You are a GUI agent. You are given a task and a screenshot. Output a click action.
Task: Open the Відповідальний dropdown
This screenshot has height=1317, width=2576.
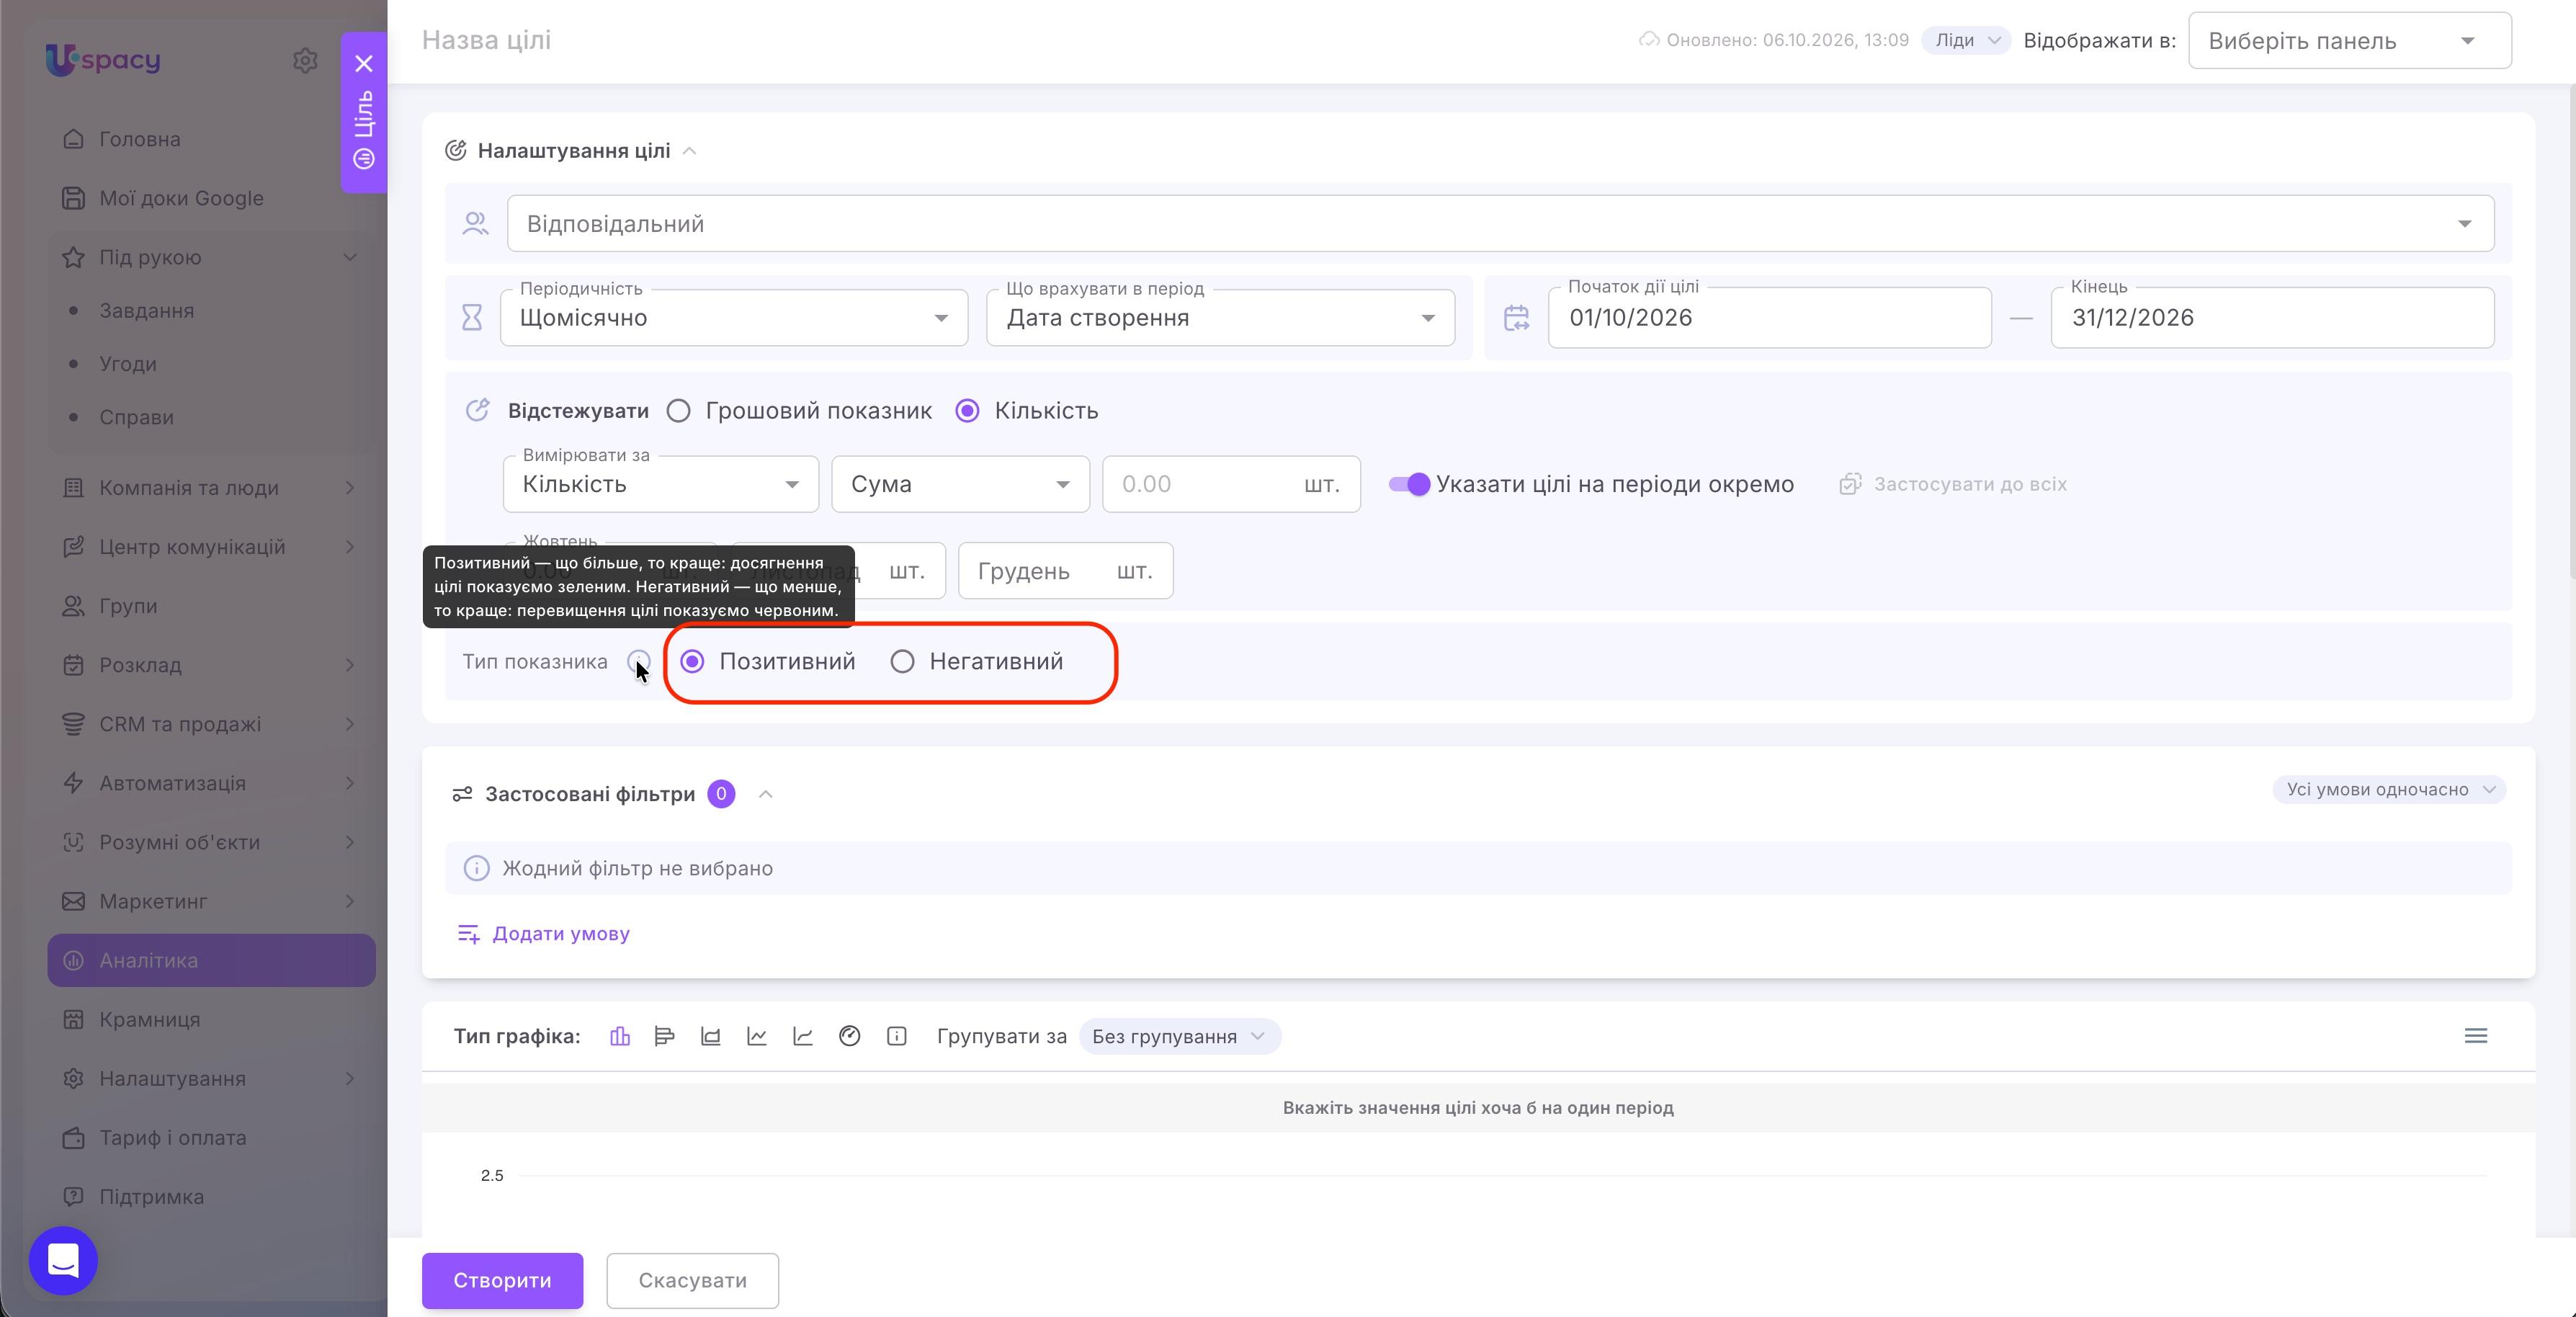(1500, 224)
